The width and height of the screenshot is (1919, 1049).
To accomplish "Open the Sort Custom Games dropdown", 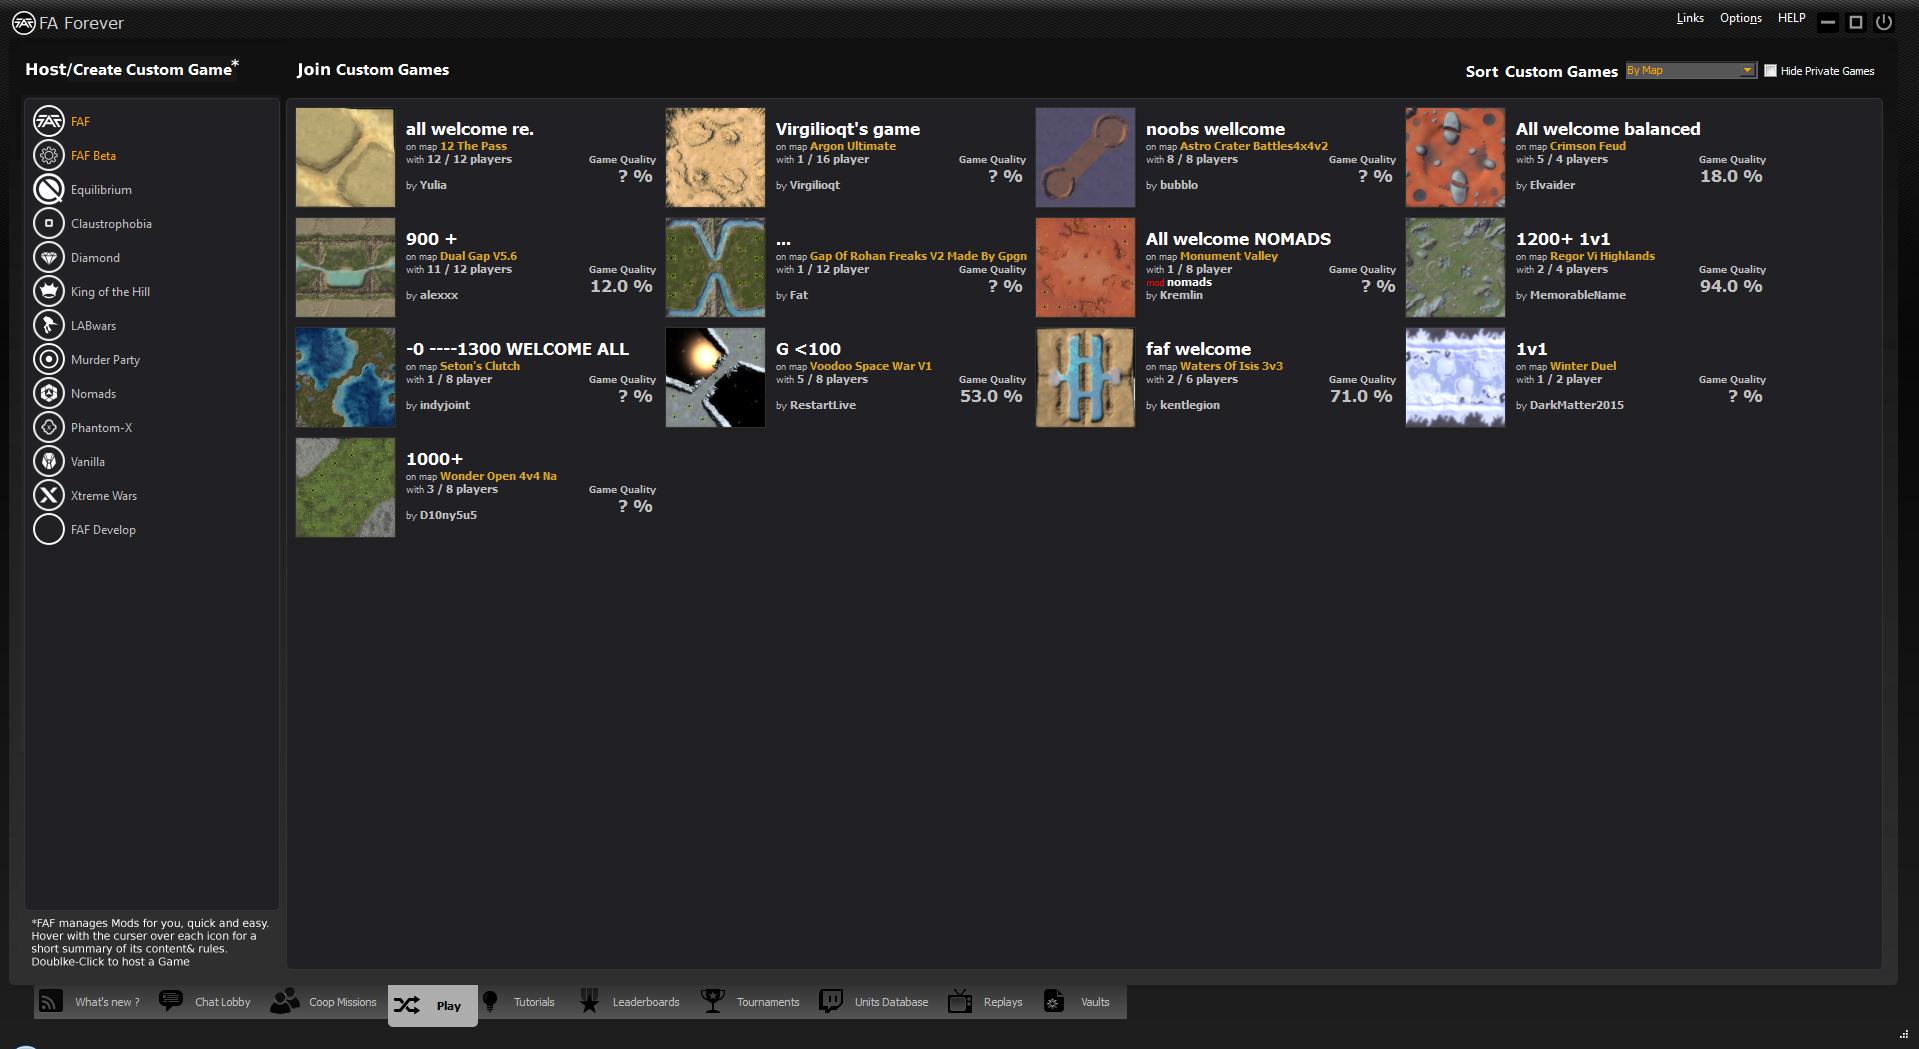I will tap(1690, 71).
